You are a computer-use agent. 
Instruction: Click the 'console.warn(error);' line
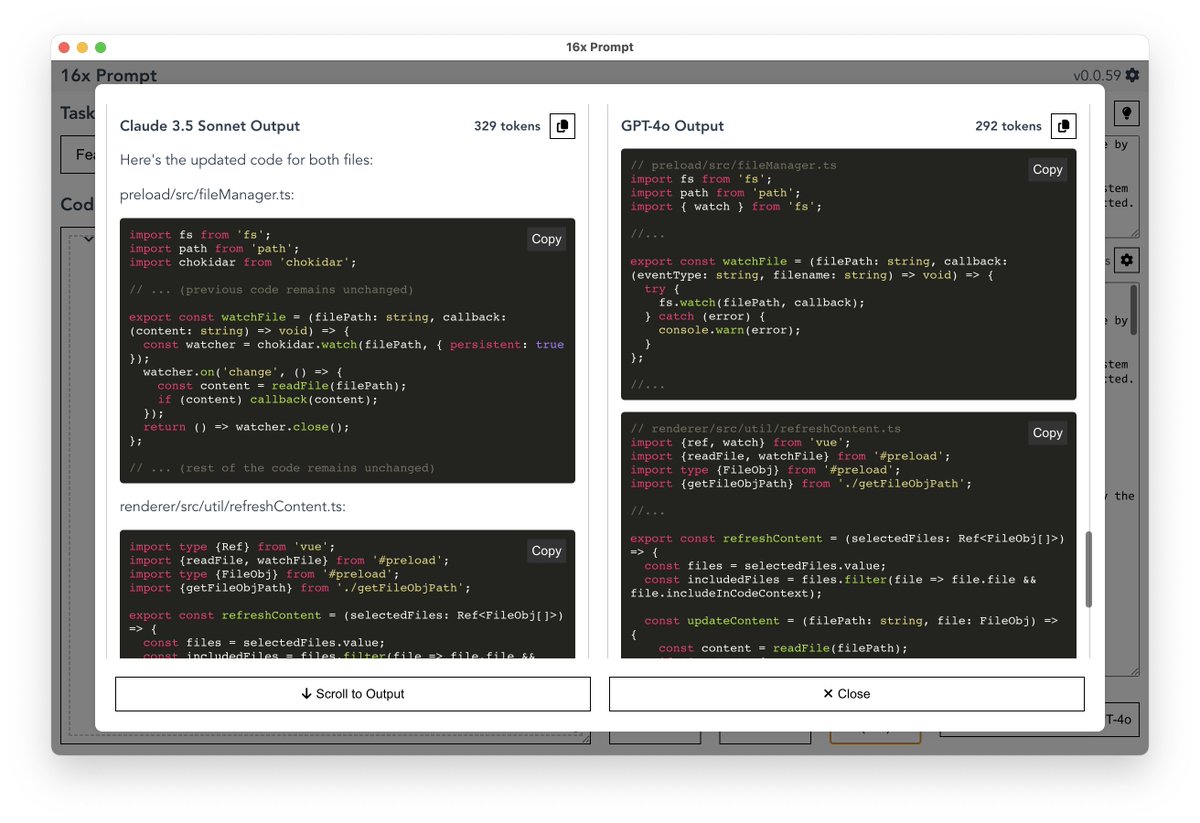[729, 330]
